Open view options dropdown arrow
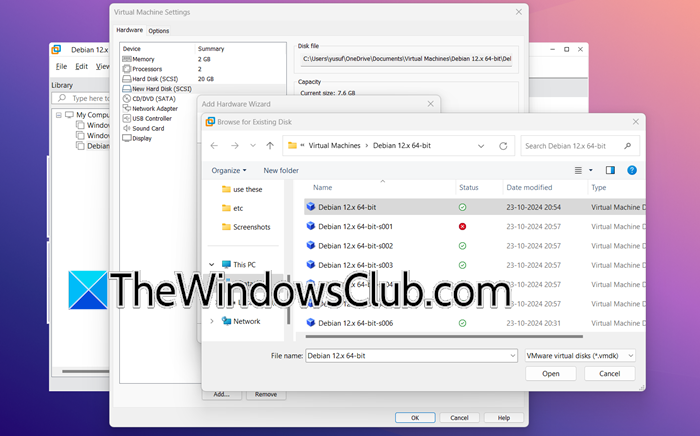Screen dimensions: 700x436 [x=591, y=170]
